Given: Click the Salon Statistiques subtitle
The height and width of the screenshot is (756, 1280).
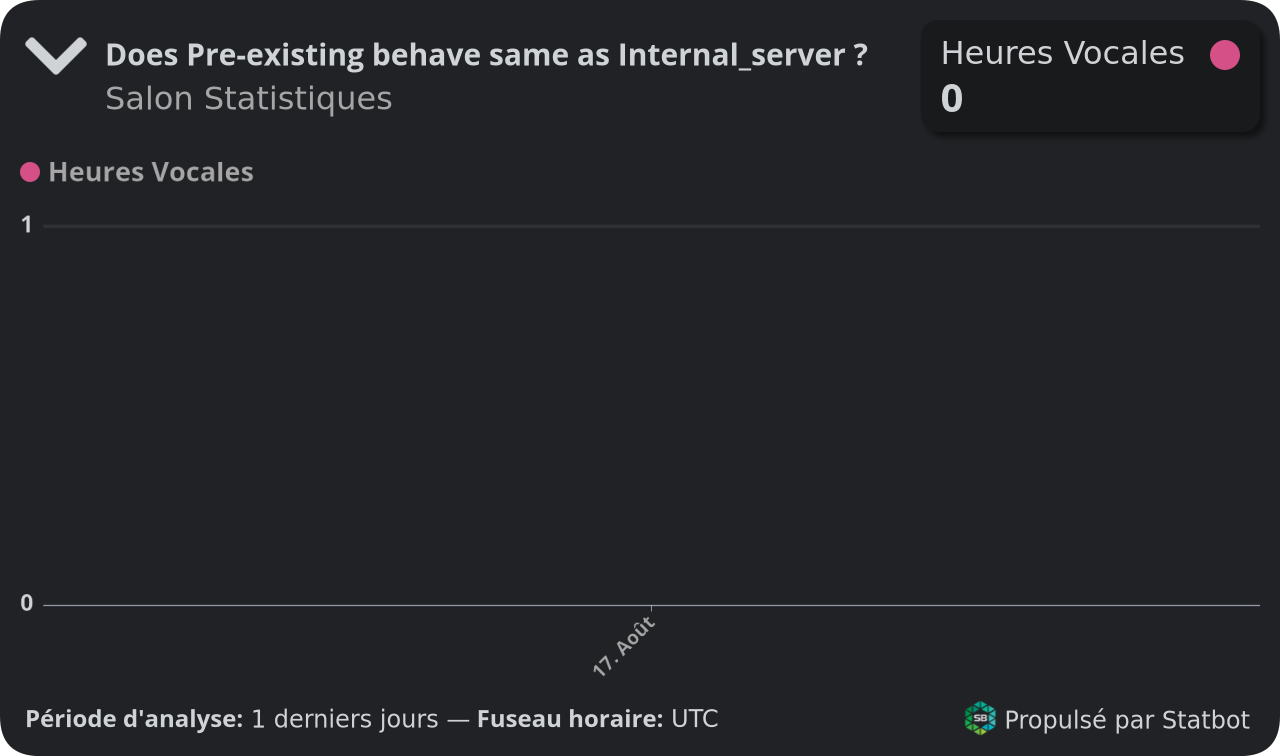Looking at the screenshot, I should pos(248,99).
